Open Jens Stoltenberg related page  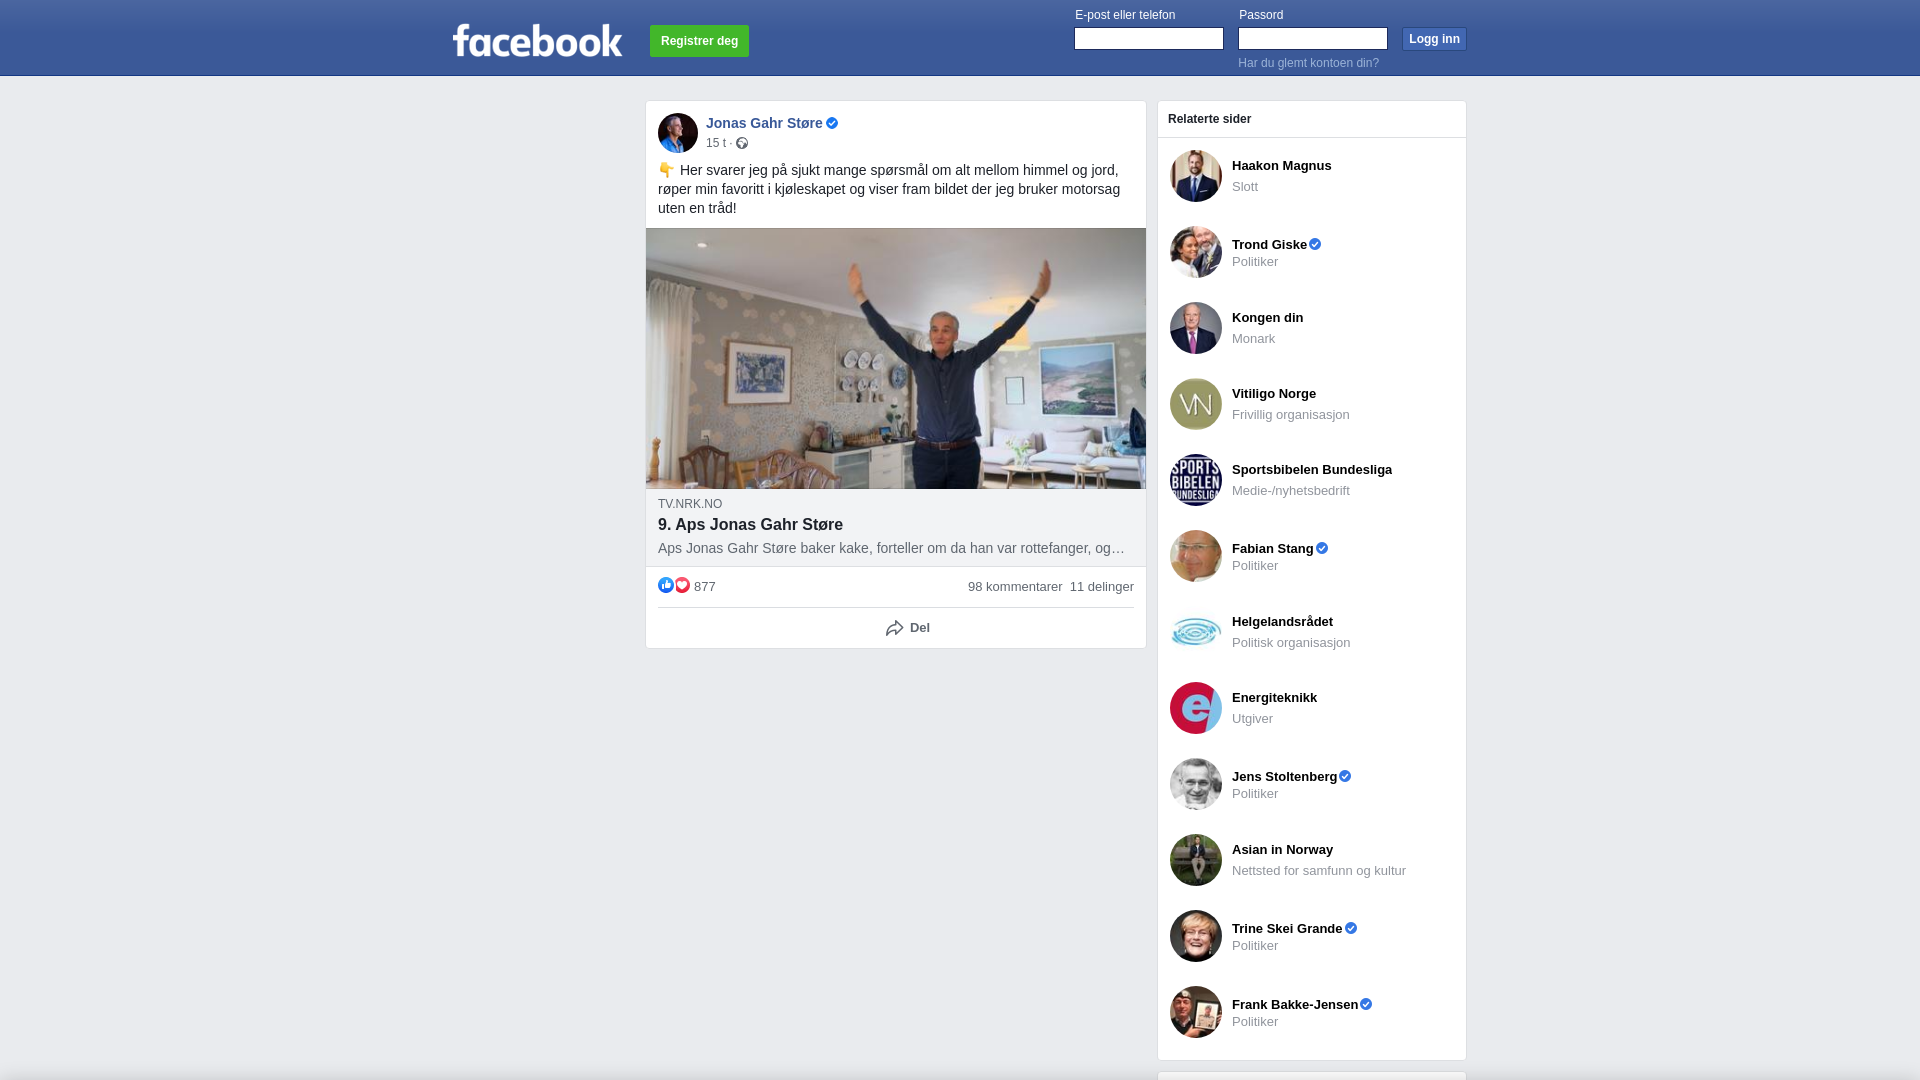[1284, 776]
